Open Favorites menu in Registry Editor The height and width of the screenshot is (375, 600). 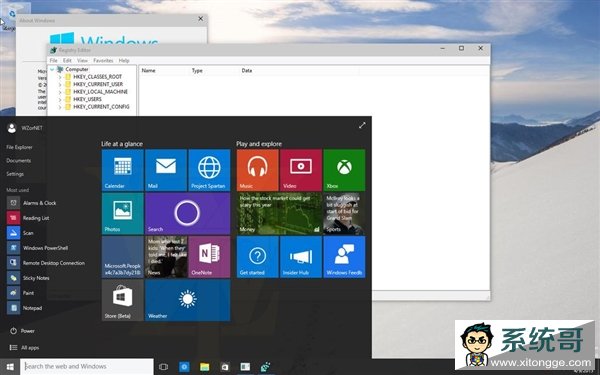pyautogui.click(x=103, y=60)
